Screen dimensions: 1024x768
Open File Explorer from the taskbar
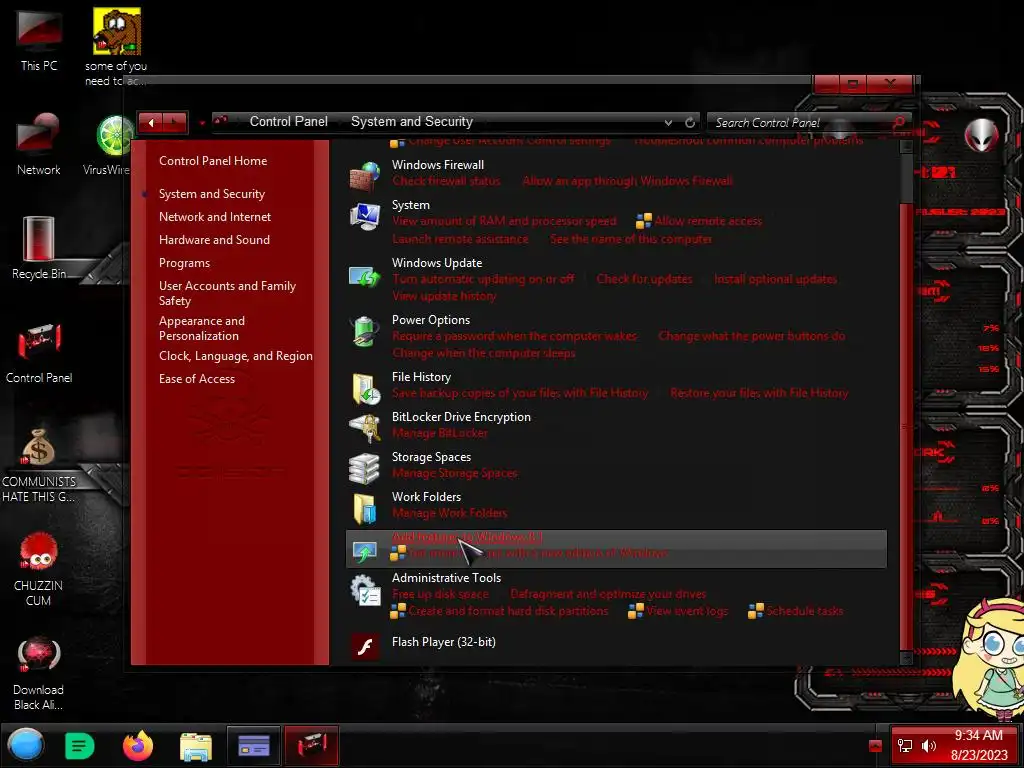click(x=195, y=746)
